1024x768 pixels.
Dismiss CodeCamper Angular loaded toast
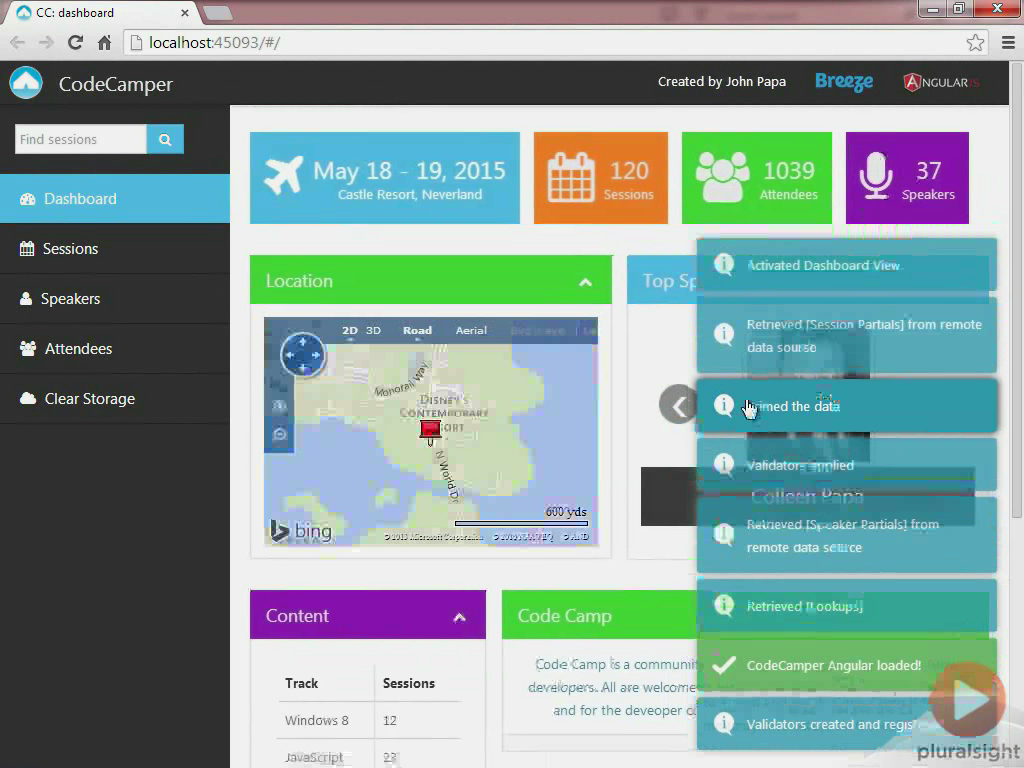pos(846,665)
